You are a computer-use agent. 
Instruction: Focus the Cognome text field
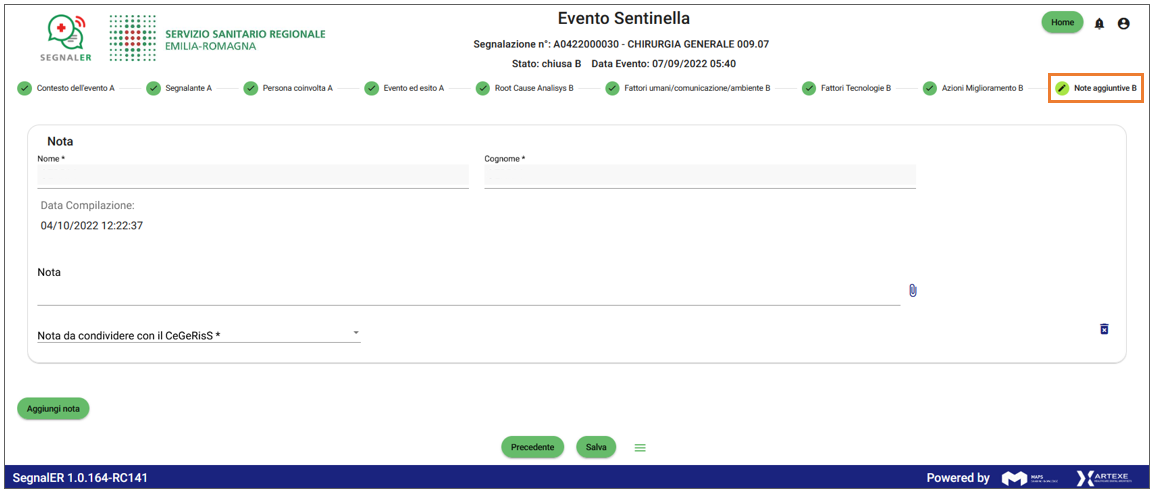pos(699,177)
